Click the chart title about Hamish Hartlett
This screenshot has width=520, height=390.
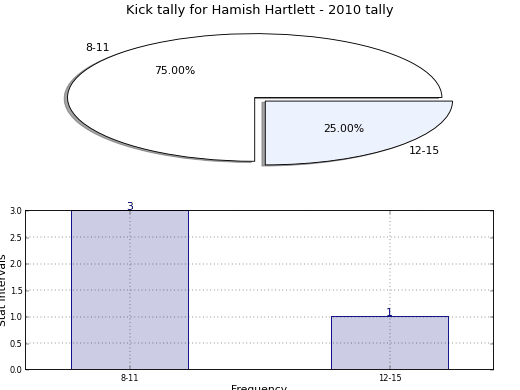click(260, 10)
